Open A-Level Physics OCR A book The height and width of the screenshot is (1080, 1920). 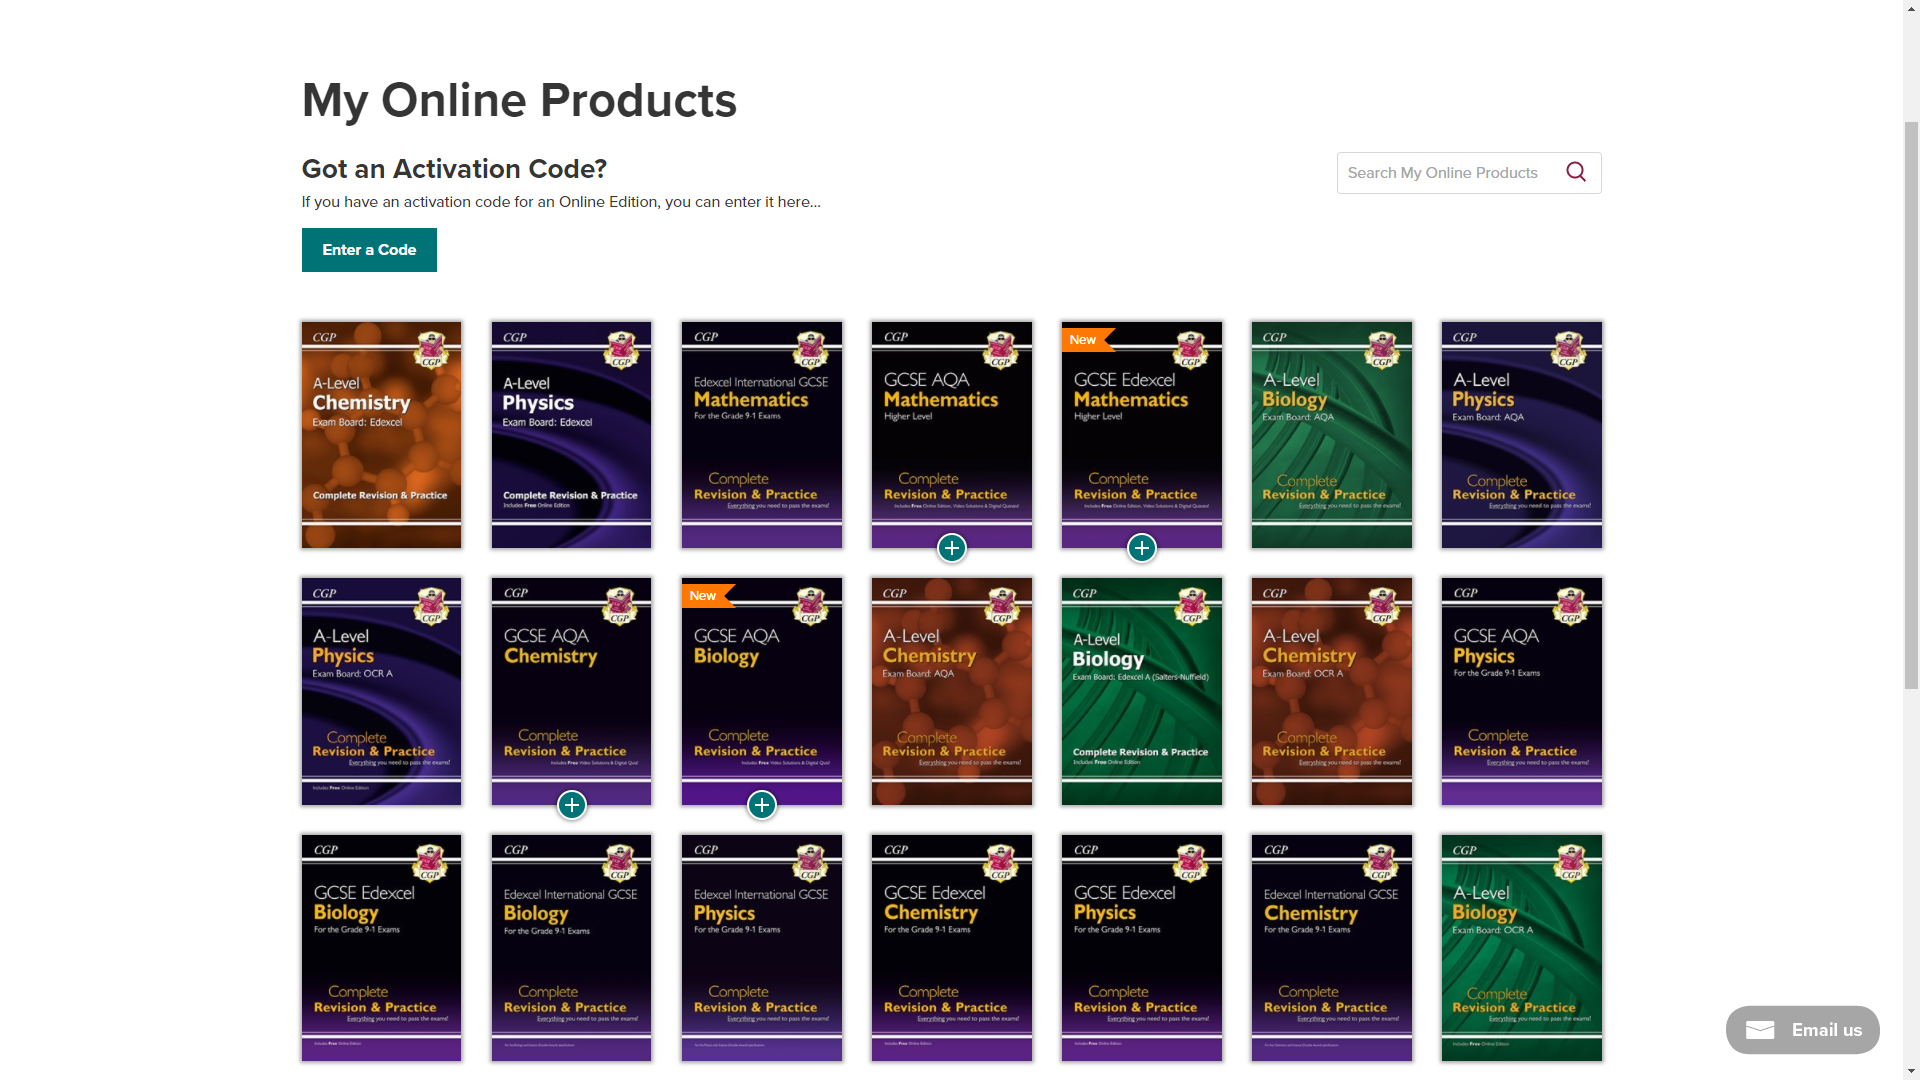pos(382,691)
